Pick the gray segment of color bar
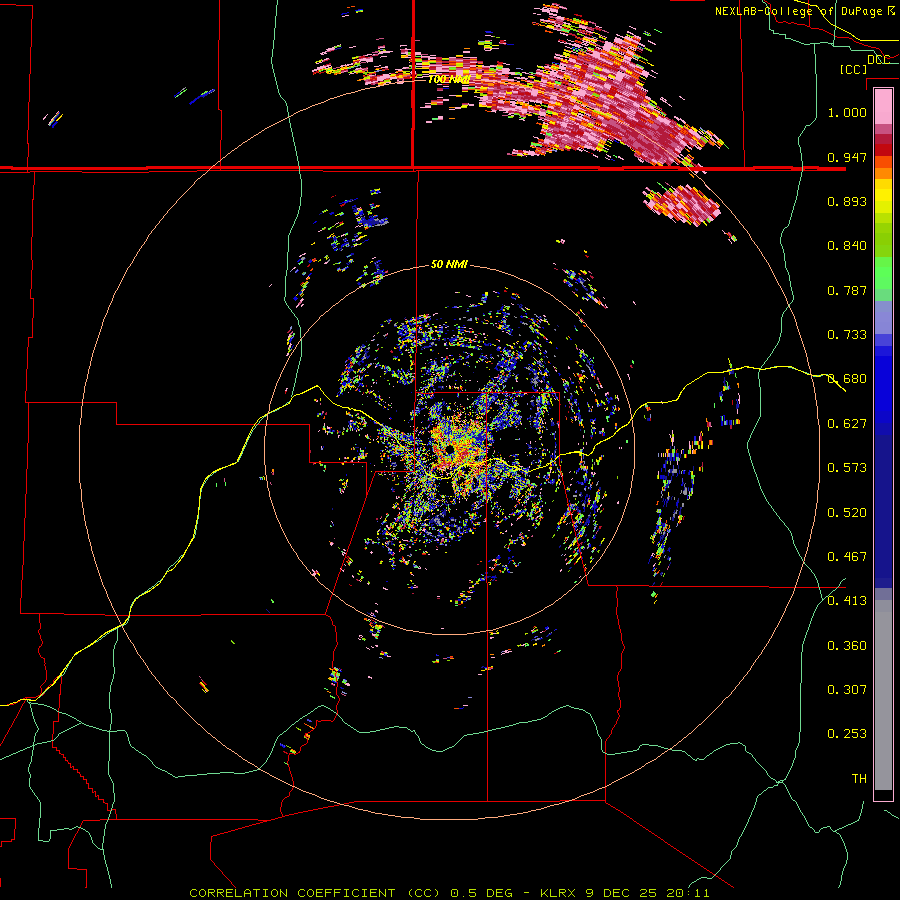The width and height of the screenshot is (900, 900). (883, 695)
